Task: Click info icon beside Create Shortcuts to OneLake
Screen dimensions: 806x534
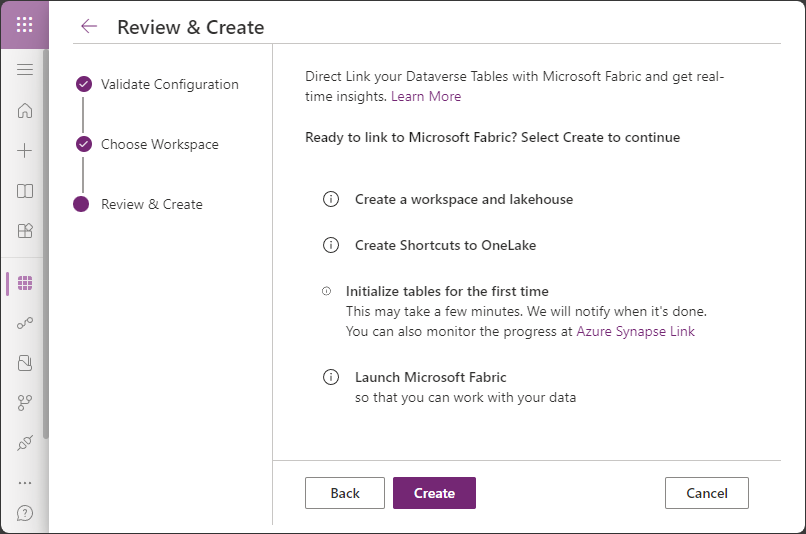Action: (331, 245)
